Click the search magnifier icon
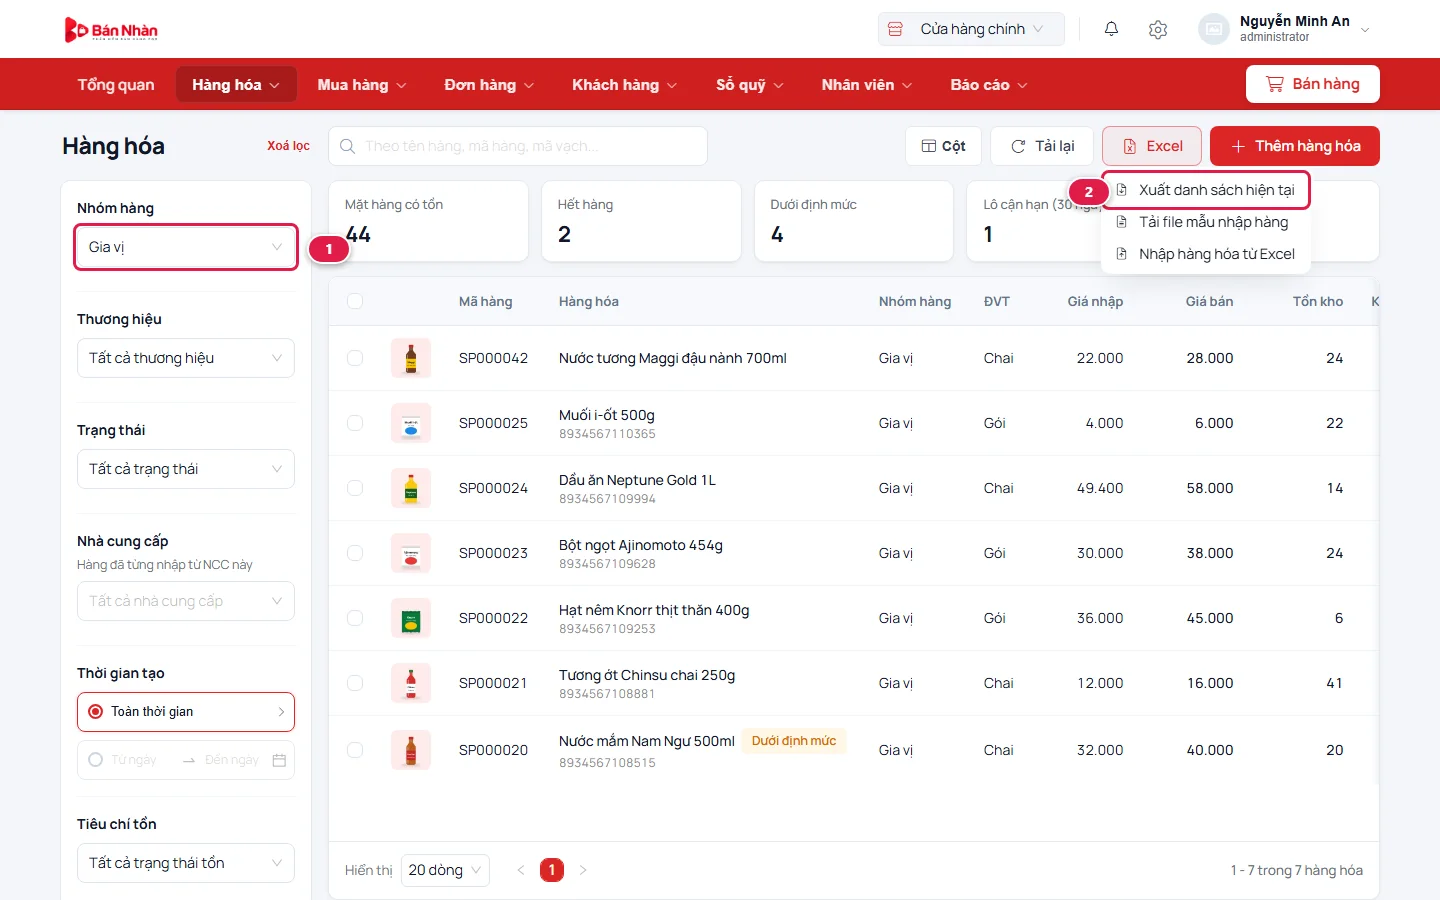 (347, 146)
